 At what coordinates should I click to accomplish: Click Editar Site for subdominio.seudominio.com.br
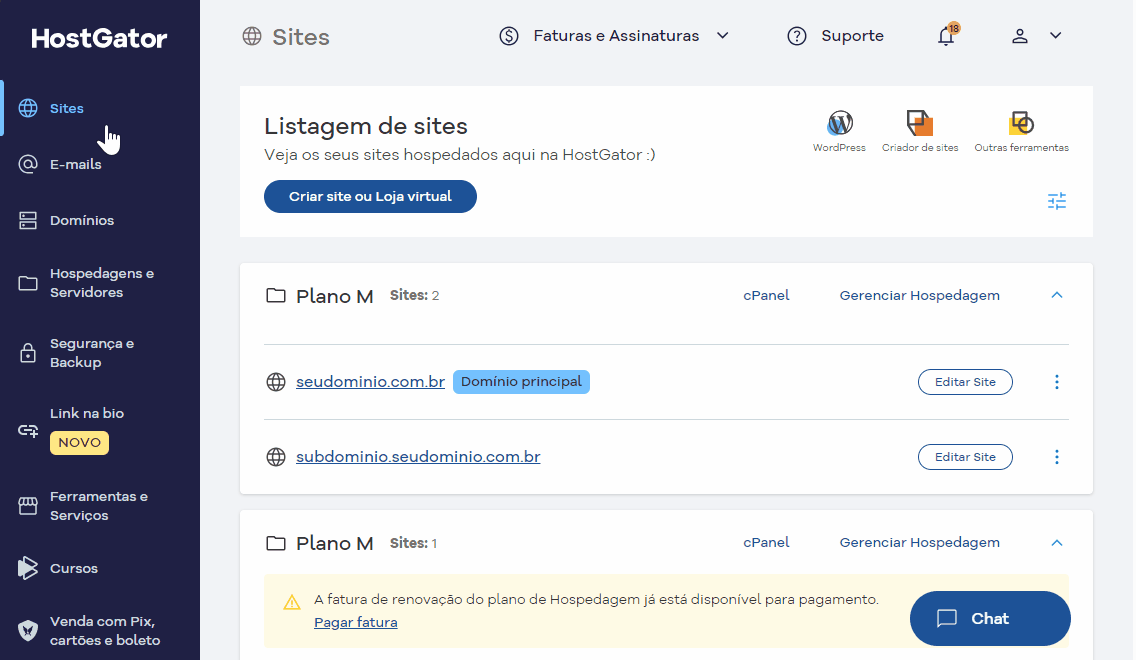pyautogui.click(x=965, y=457)
